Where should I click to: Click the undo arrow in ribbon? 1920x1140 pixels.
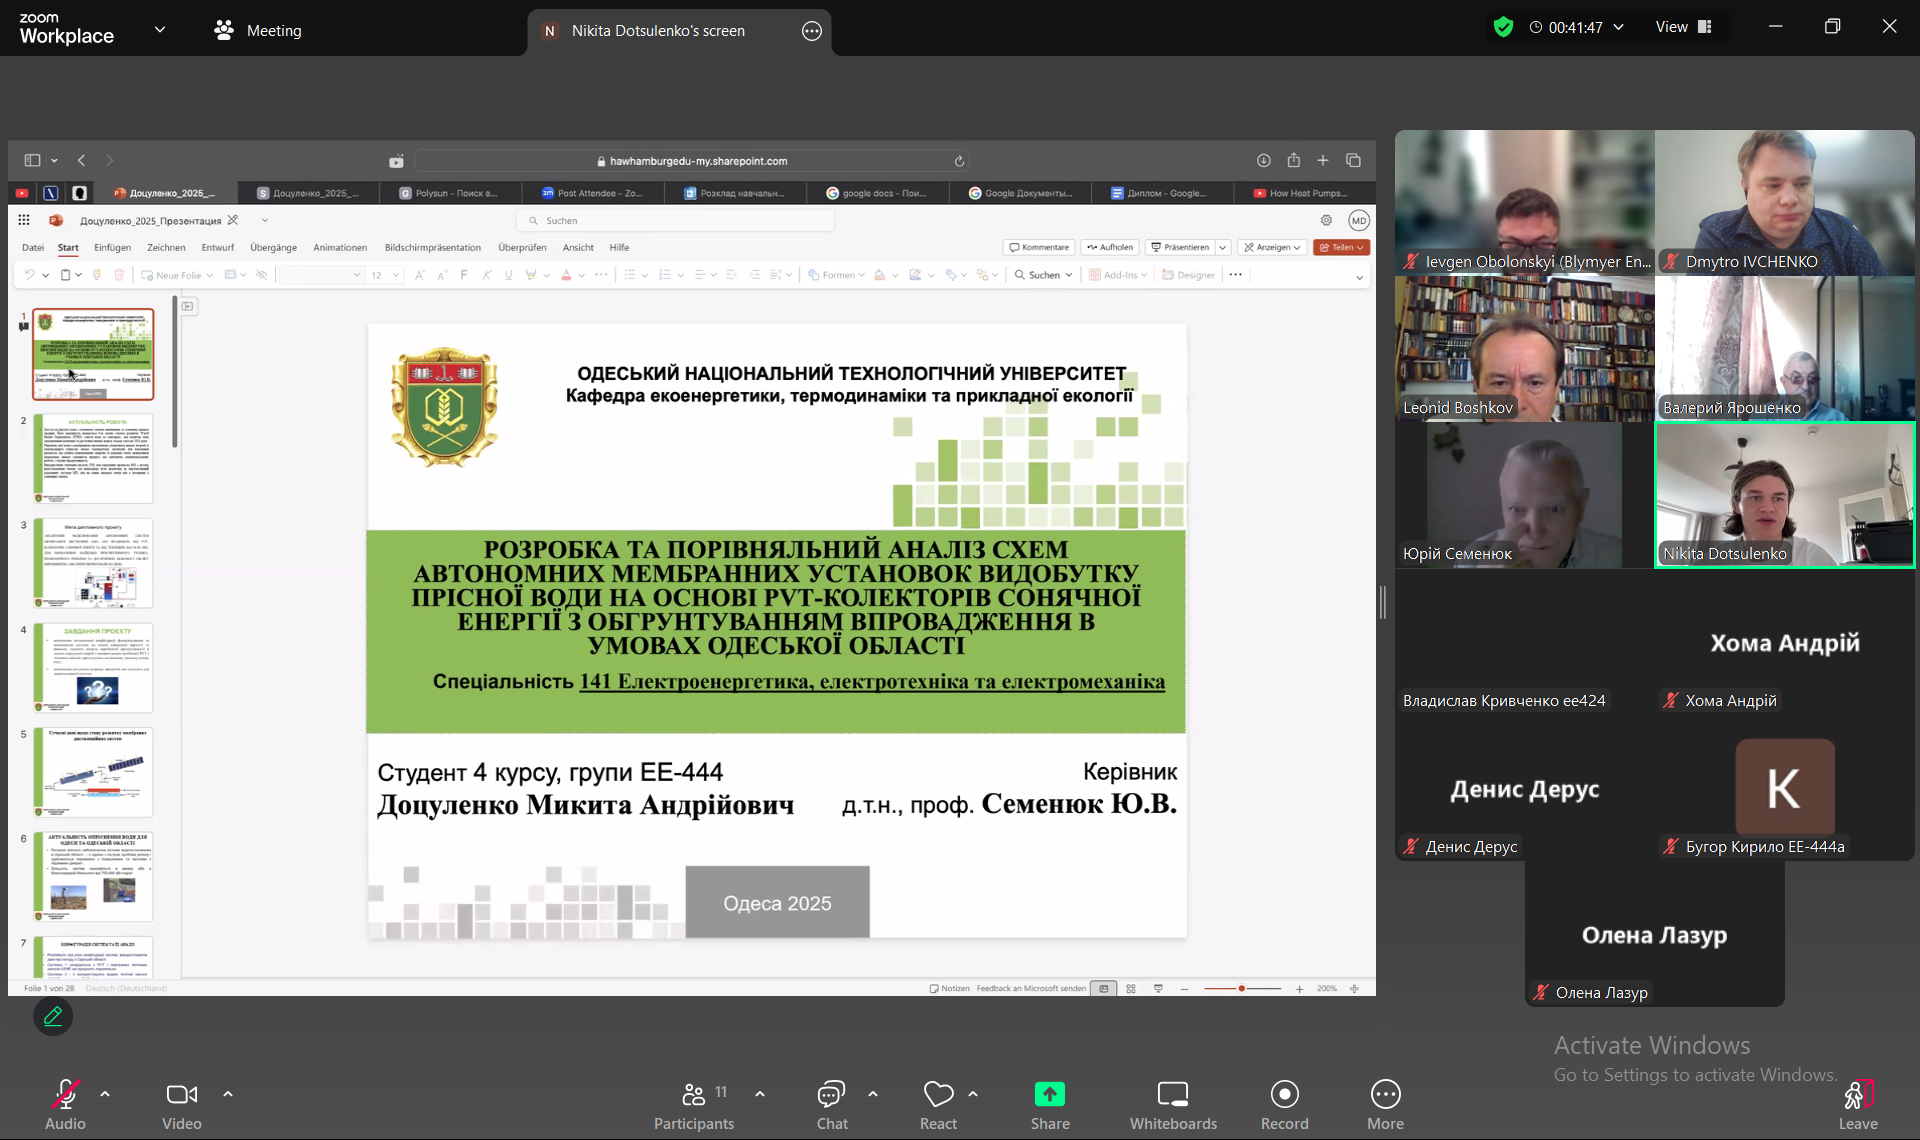coord(29,275)
